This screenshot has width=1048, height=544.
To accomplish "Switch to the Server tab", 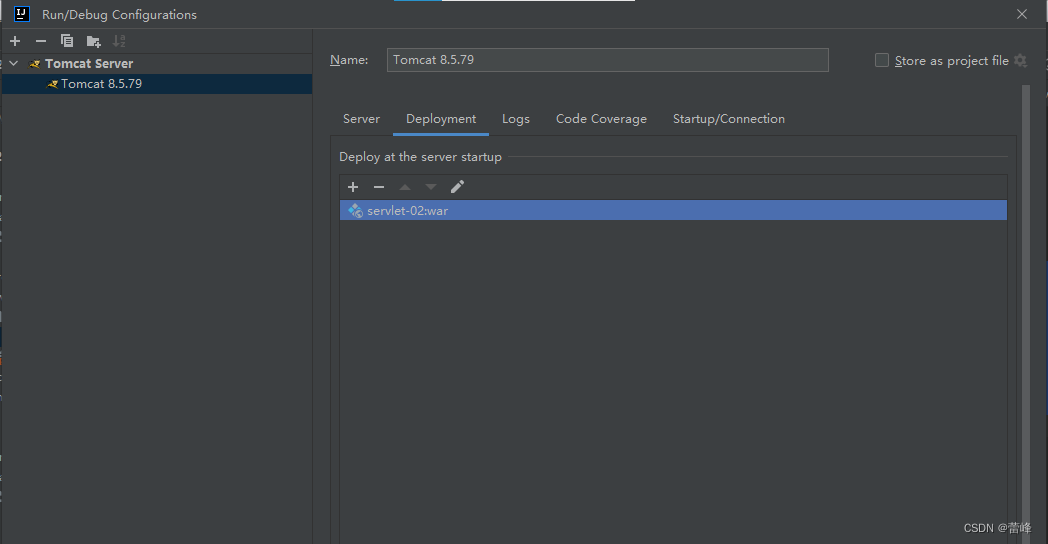I will (x=361, y=119).
